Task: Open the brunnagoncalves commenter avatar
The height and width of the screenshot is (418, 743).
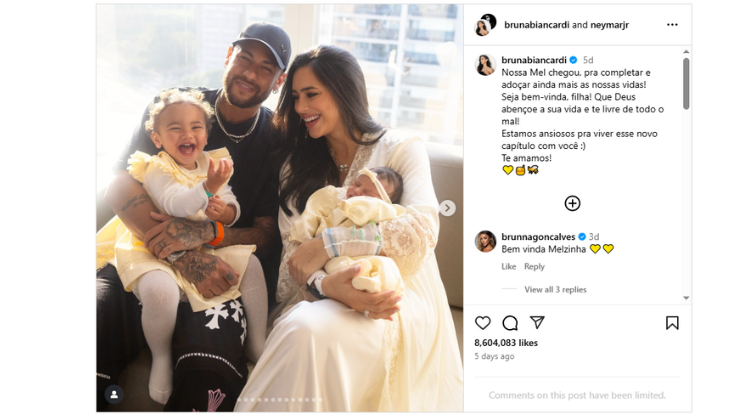Action: coord(485,241)
